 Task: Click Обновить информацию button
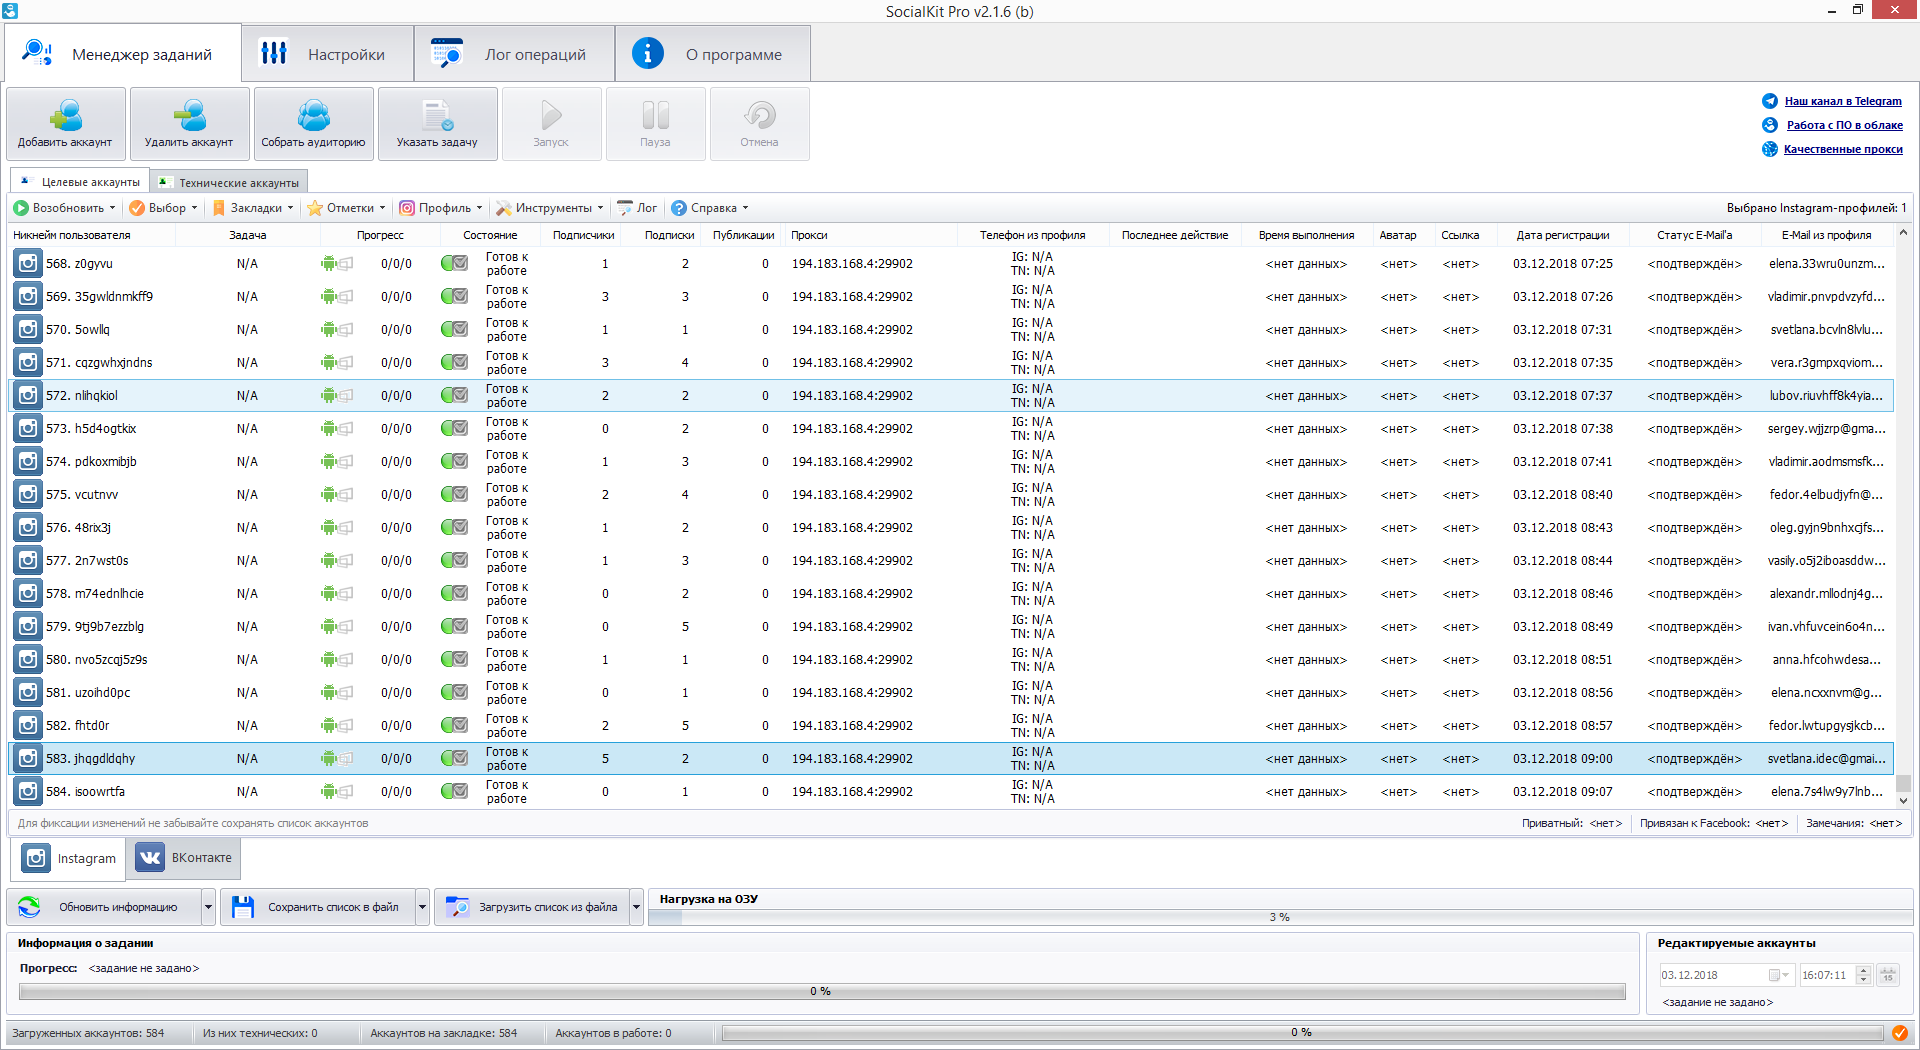105,907
